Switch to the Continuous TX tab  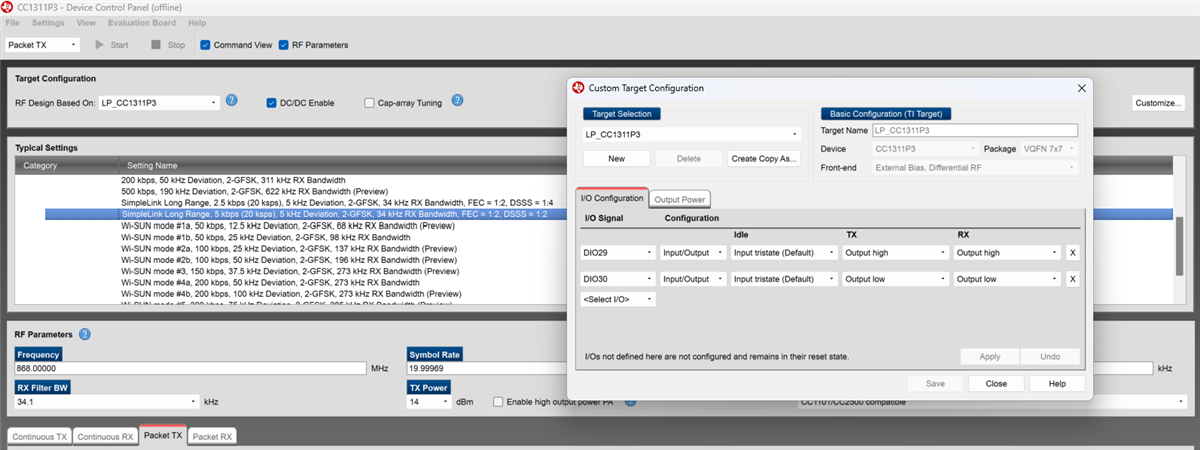point(39,437)
